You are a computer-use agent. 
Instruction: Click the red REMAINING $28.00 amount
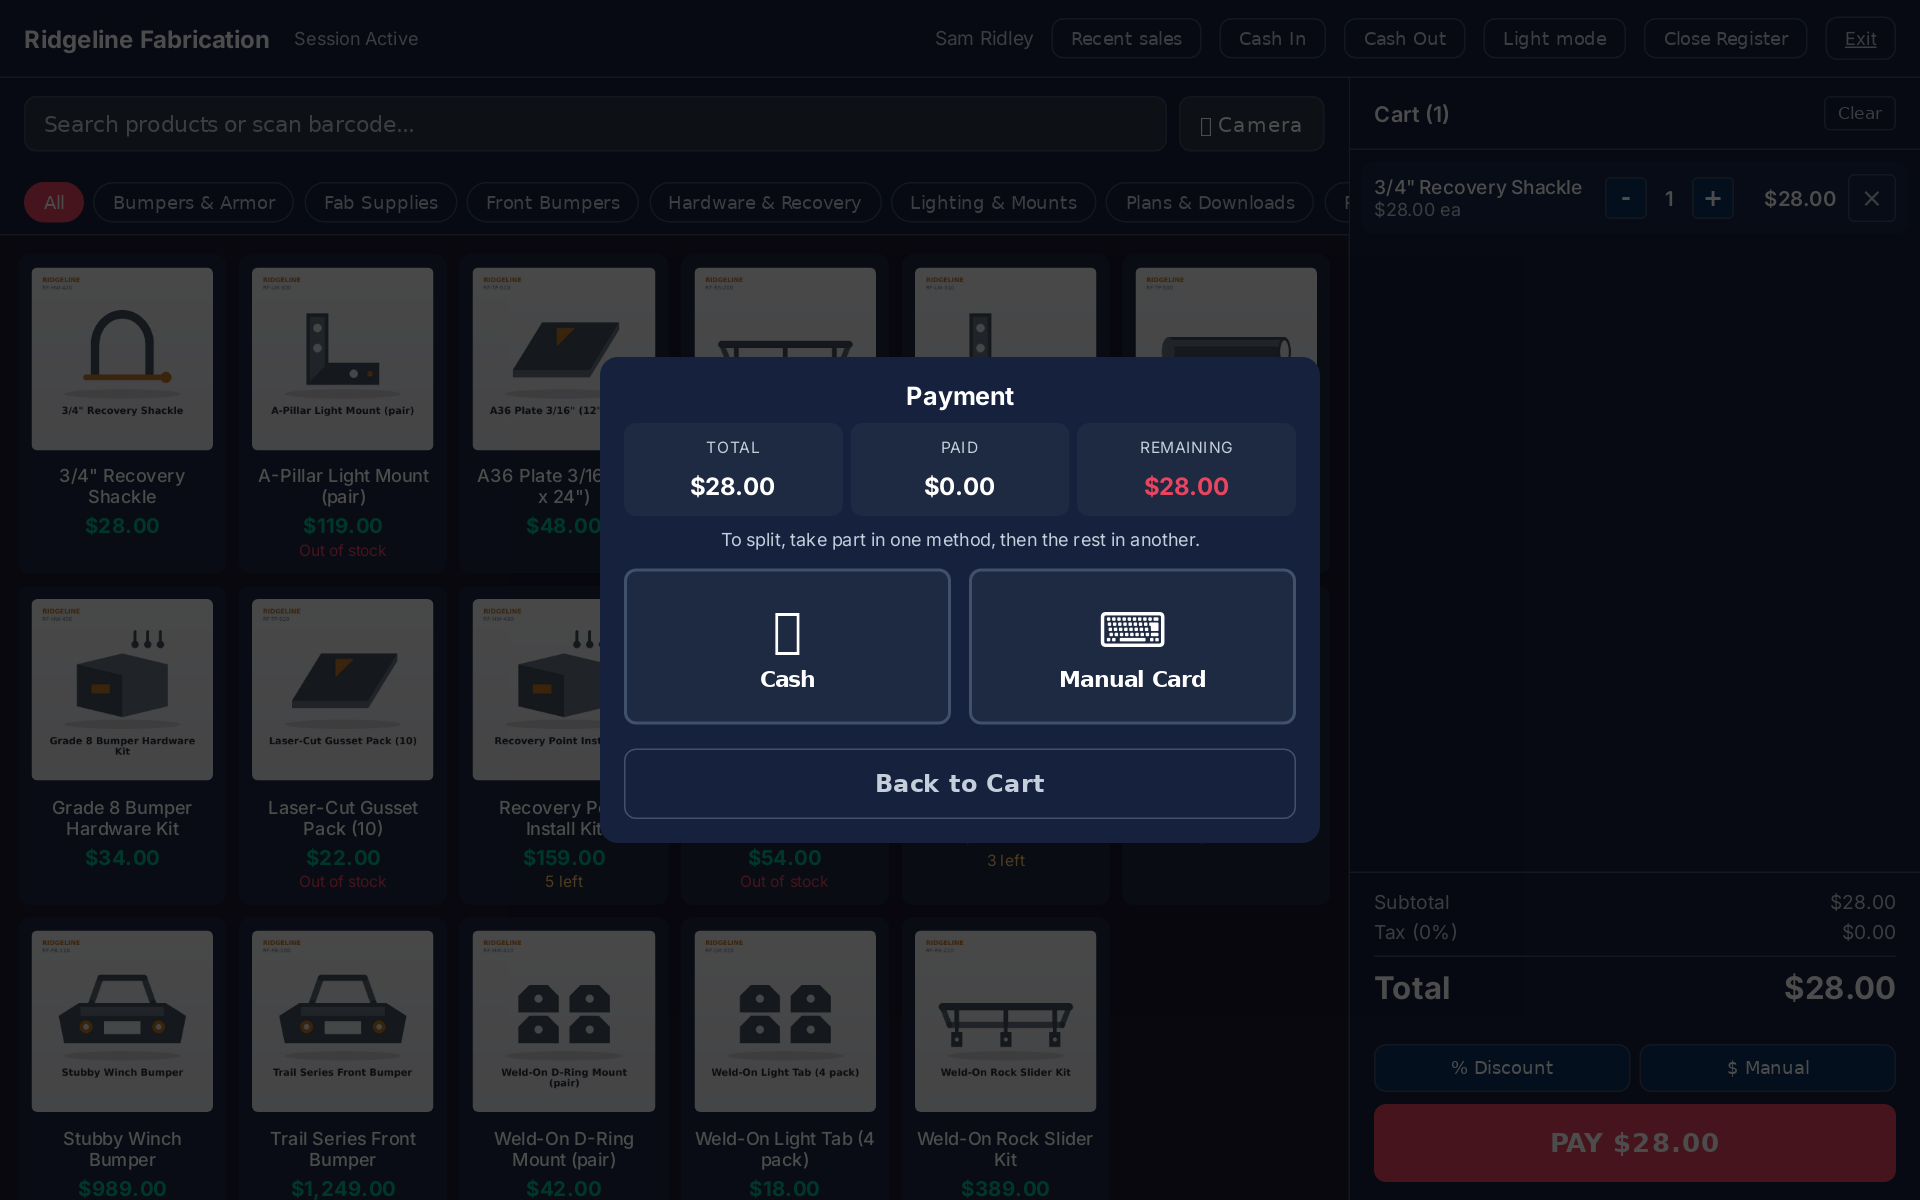[1186, 487]
